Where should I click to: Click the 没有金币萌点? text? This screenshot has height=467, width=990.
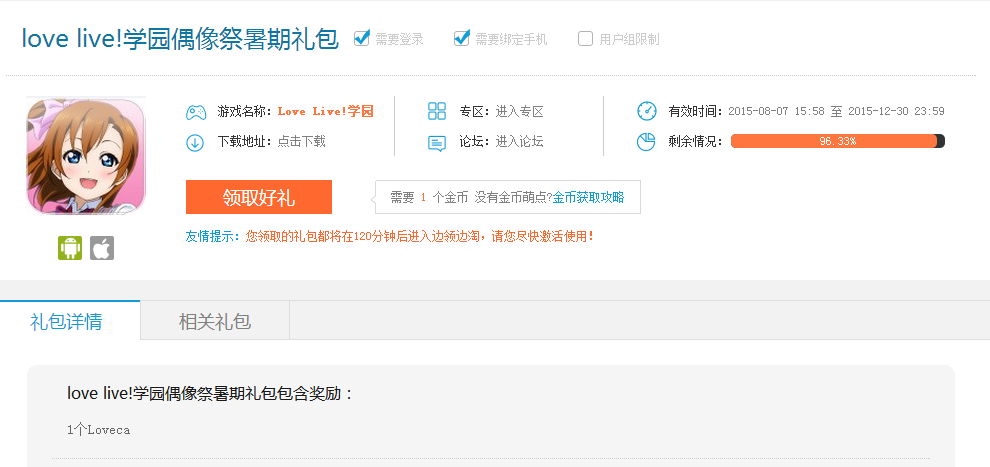pyautogui.click(x=513, y=198)
